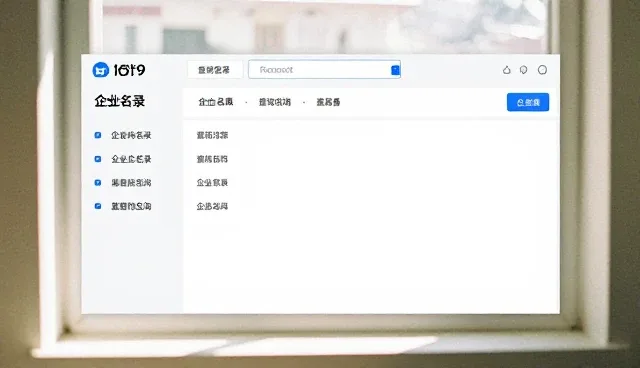This screenshot has width=640, height=368.
Task: Open the notification bell icon in the header
Action: click(x=507, y=70)
